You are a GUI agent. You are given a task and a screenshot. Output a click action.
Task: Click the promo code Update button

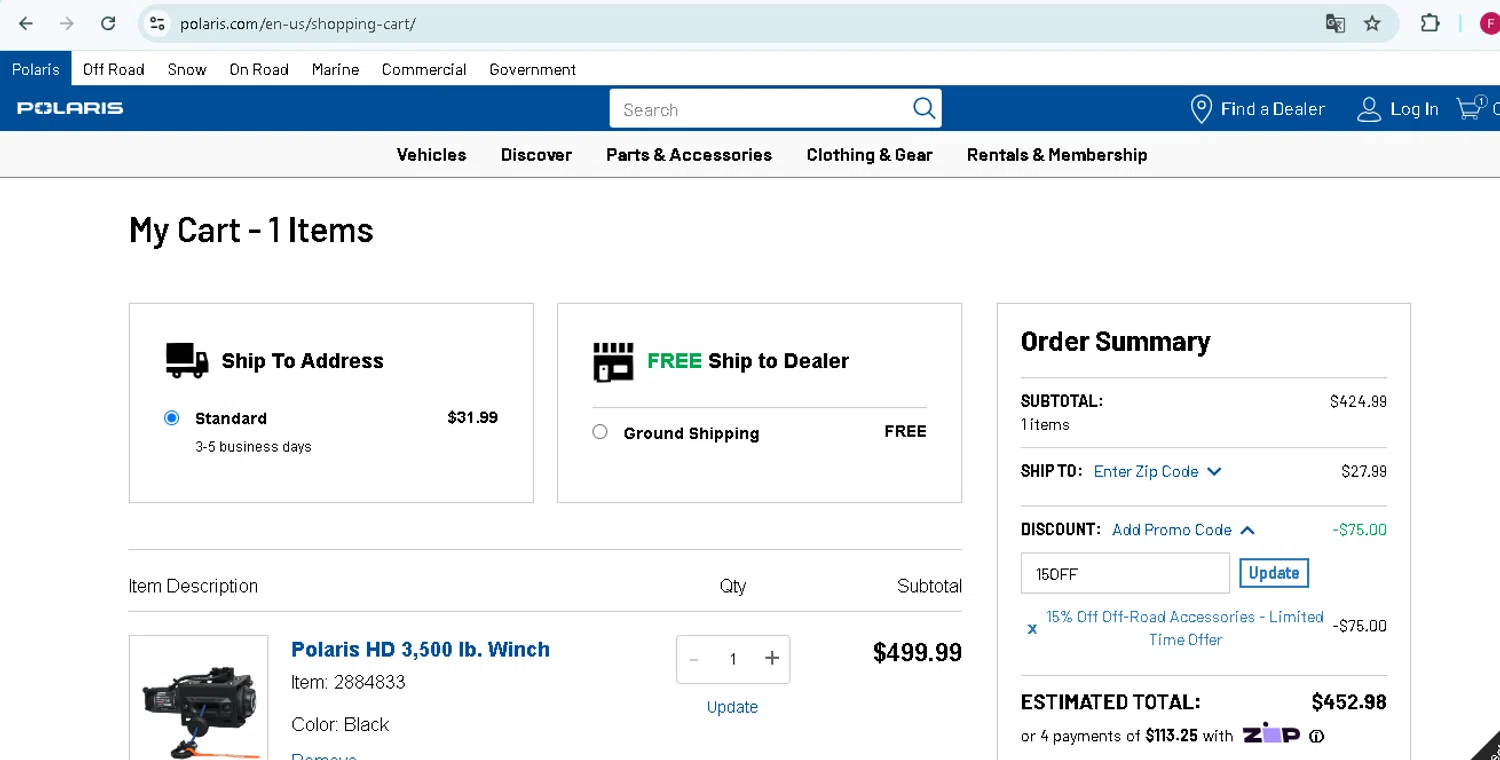[1274, 573]
